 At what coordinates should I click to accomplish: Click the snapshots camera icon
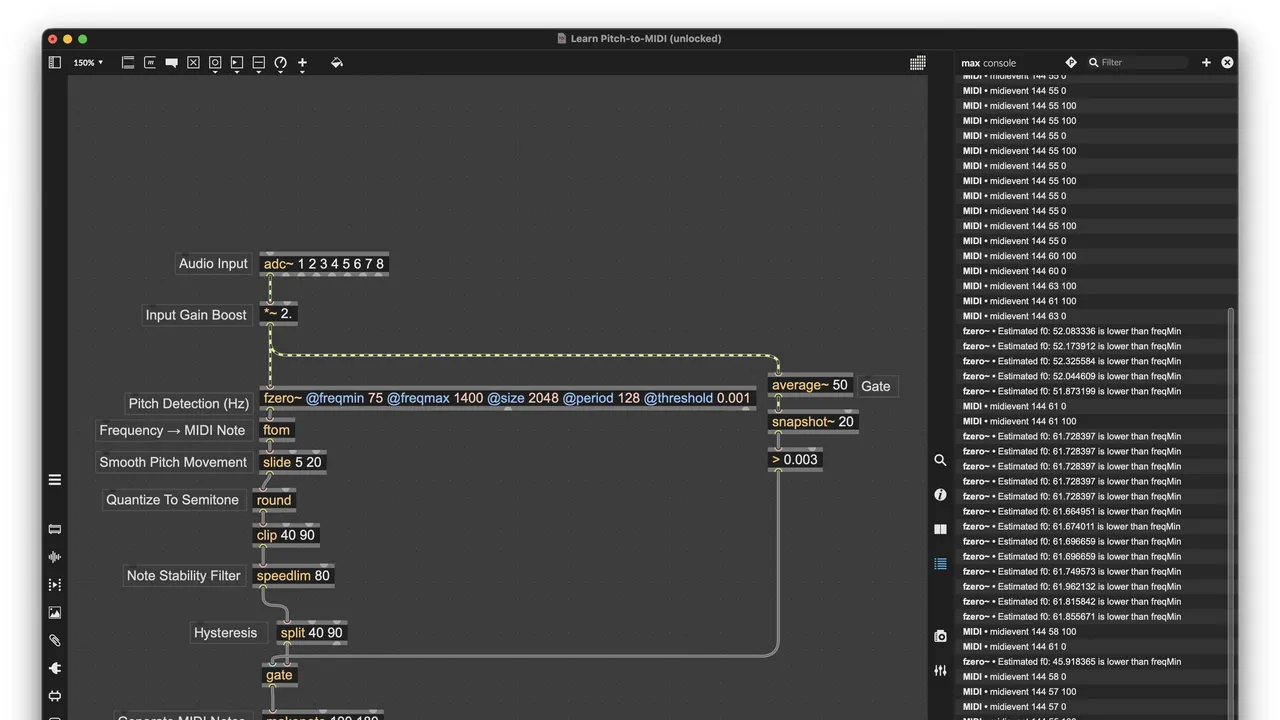[x=940, y=636]
